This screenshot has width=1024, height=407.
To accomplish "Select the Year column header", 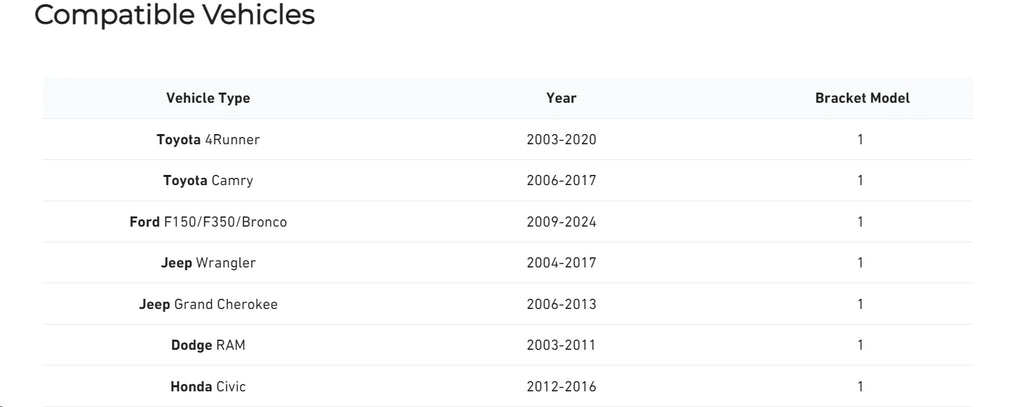I will (562, 98).
